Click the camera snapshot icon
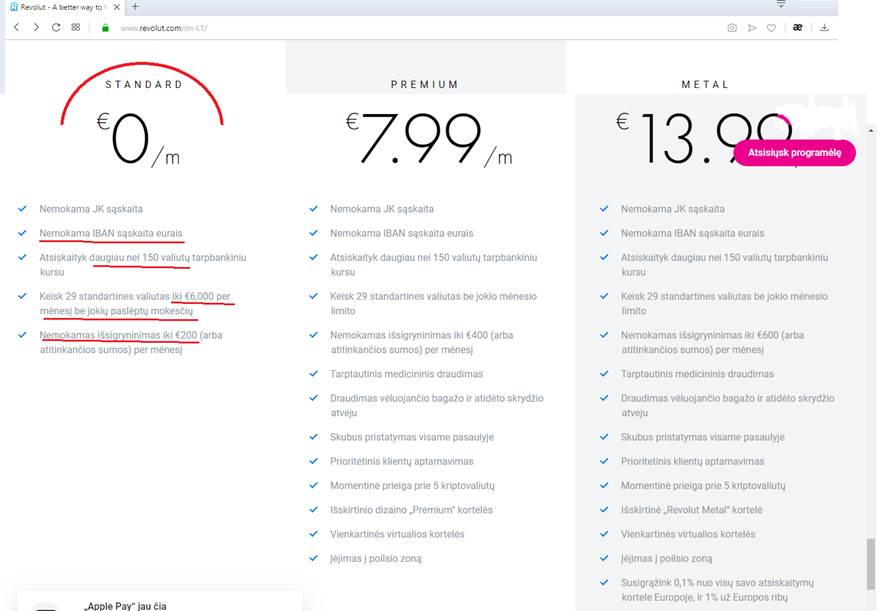 pos(732,27)
